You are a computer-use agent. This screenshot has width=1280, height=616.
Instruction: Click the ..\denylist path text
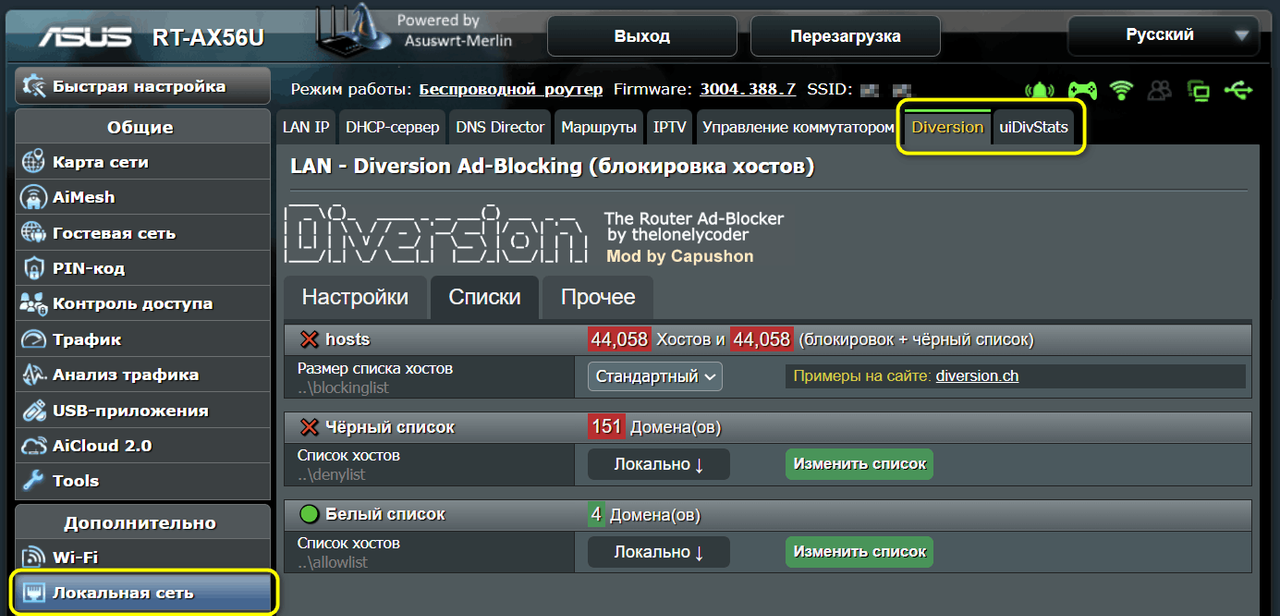[332, 474]
